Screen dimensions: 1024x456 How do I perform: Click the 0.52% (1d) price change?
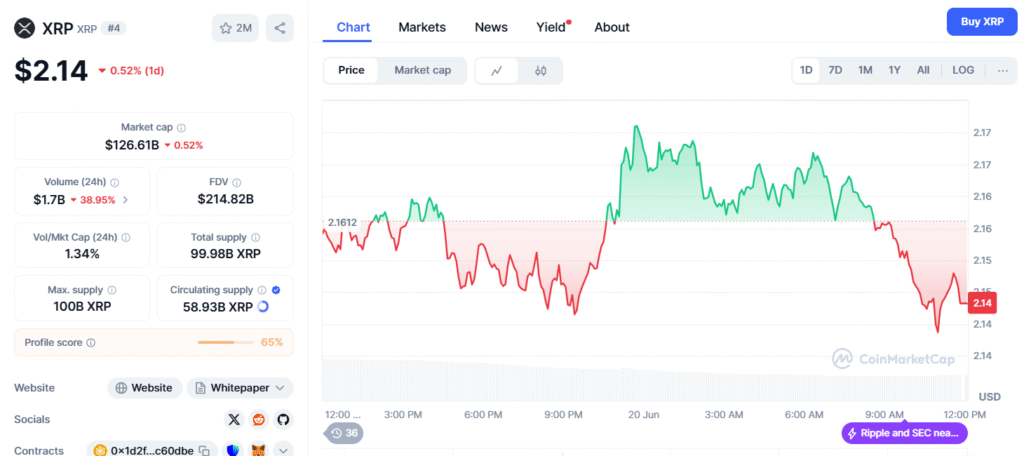tap(136, 71)
